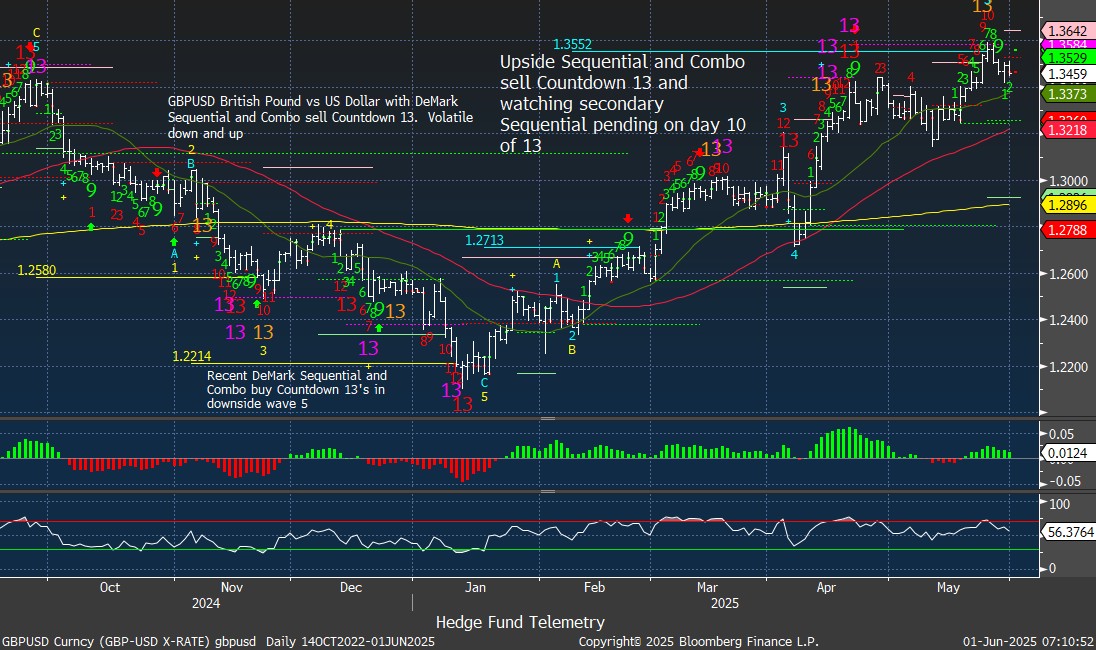Click the Dec label on time axis
Image resolution: width=1096 pixels, height=650 pixels.
click(x=351, y=587)
